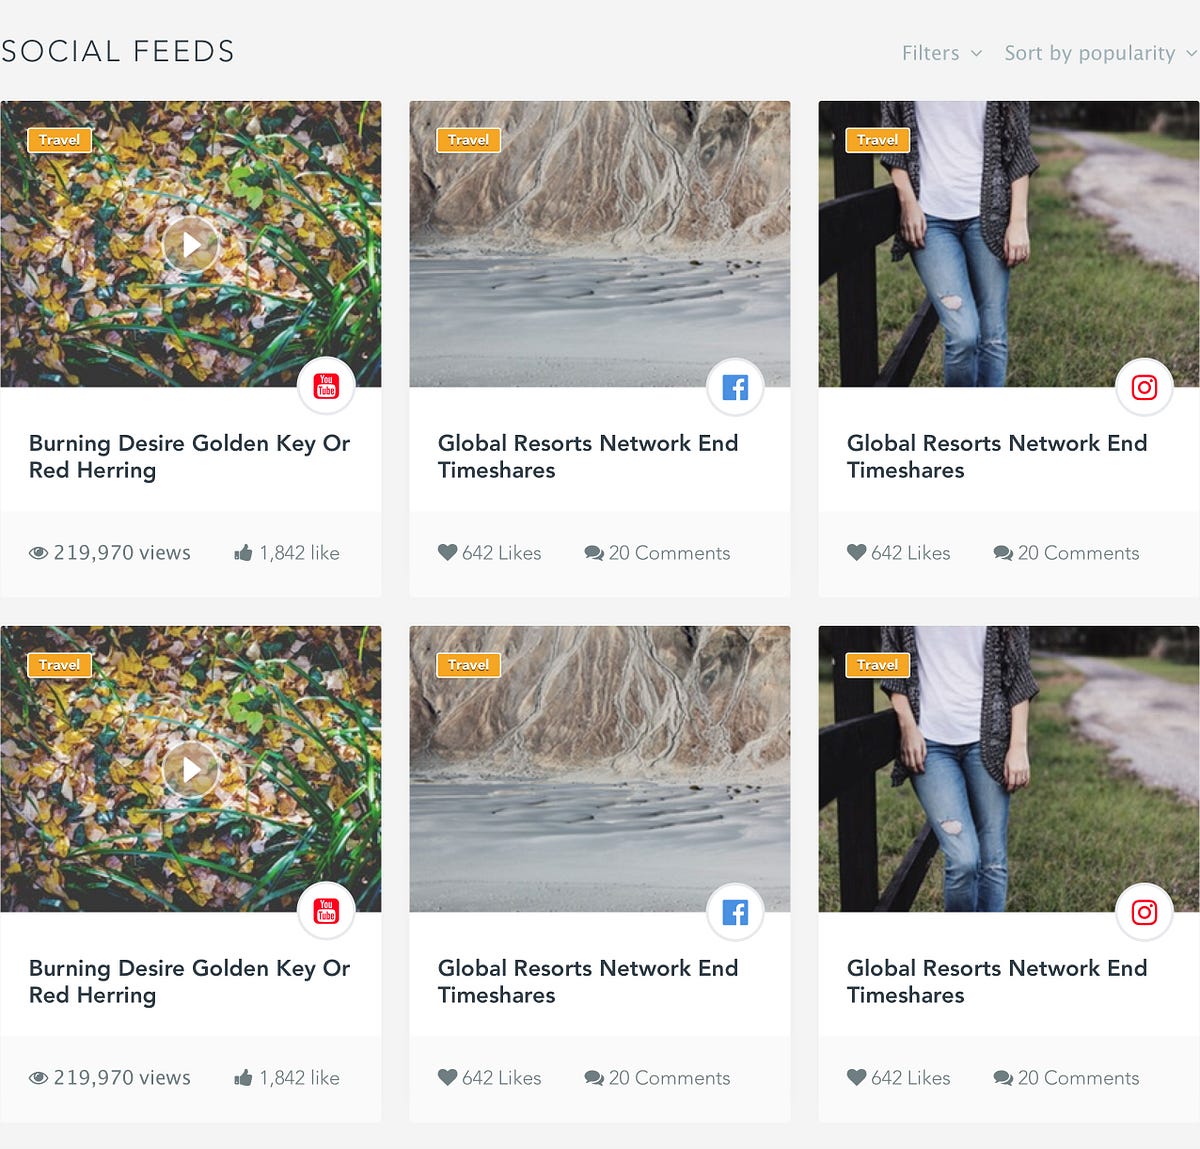
Task: Click the YouTube icon on the first Burning Desire card
Action: coord(326,386)
